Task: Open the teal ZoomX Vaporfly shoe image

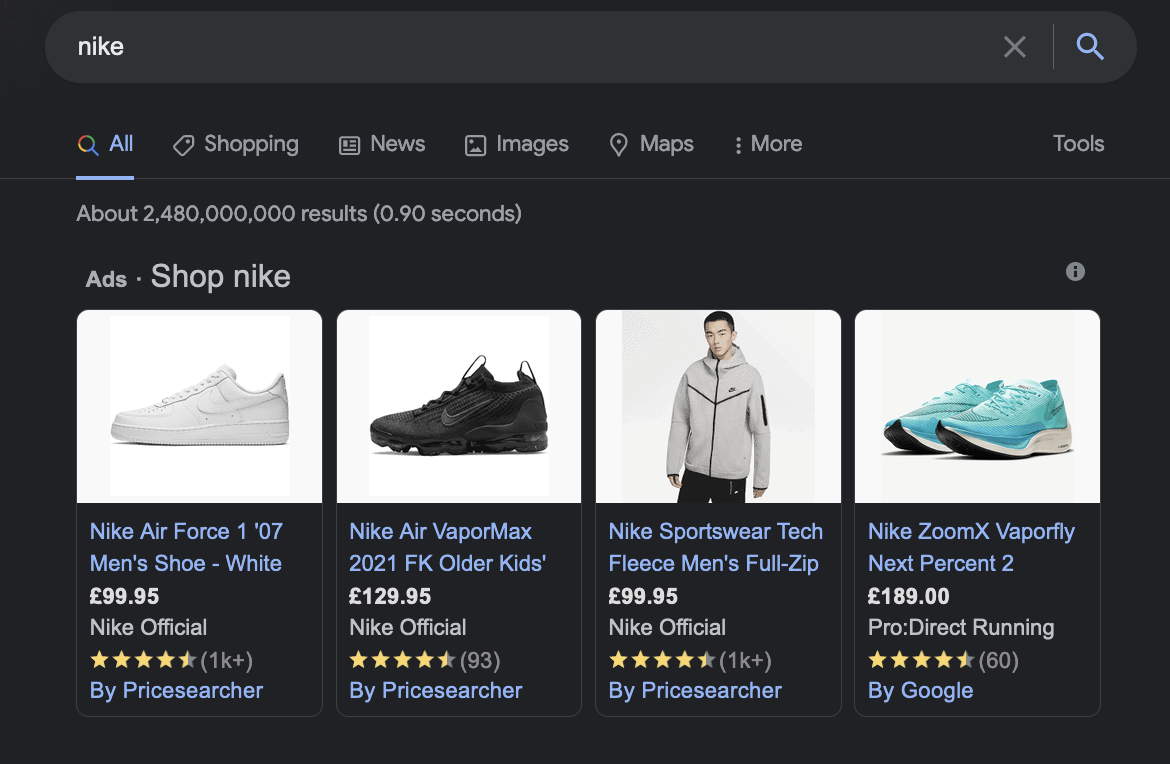Action: tap(977, 407)
